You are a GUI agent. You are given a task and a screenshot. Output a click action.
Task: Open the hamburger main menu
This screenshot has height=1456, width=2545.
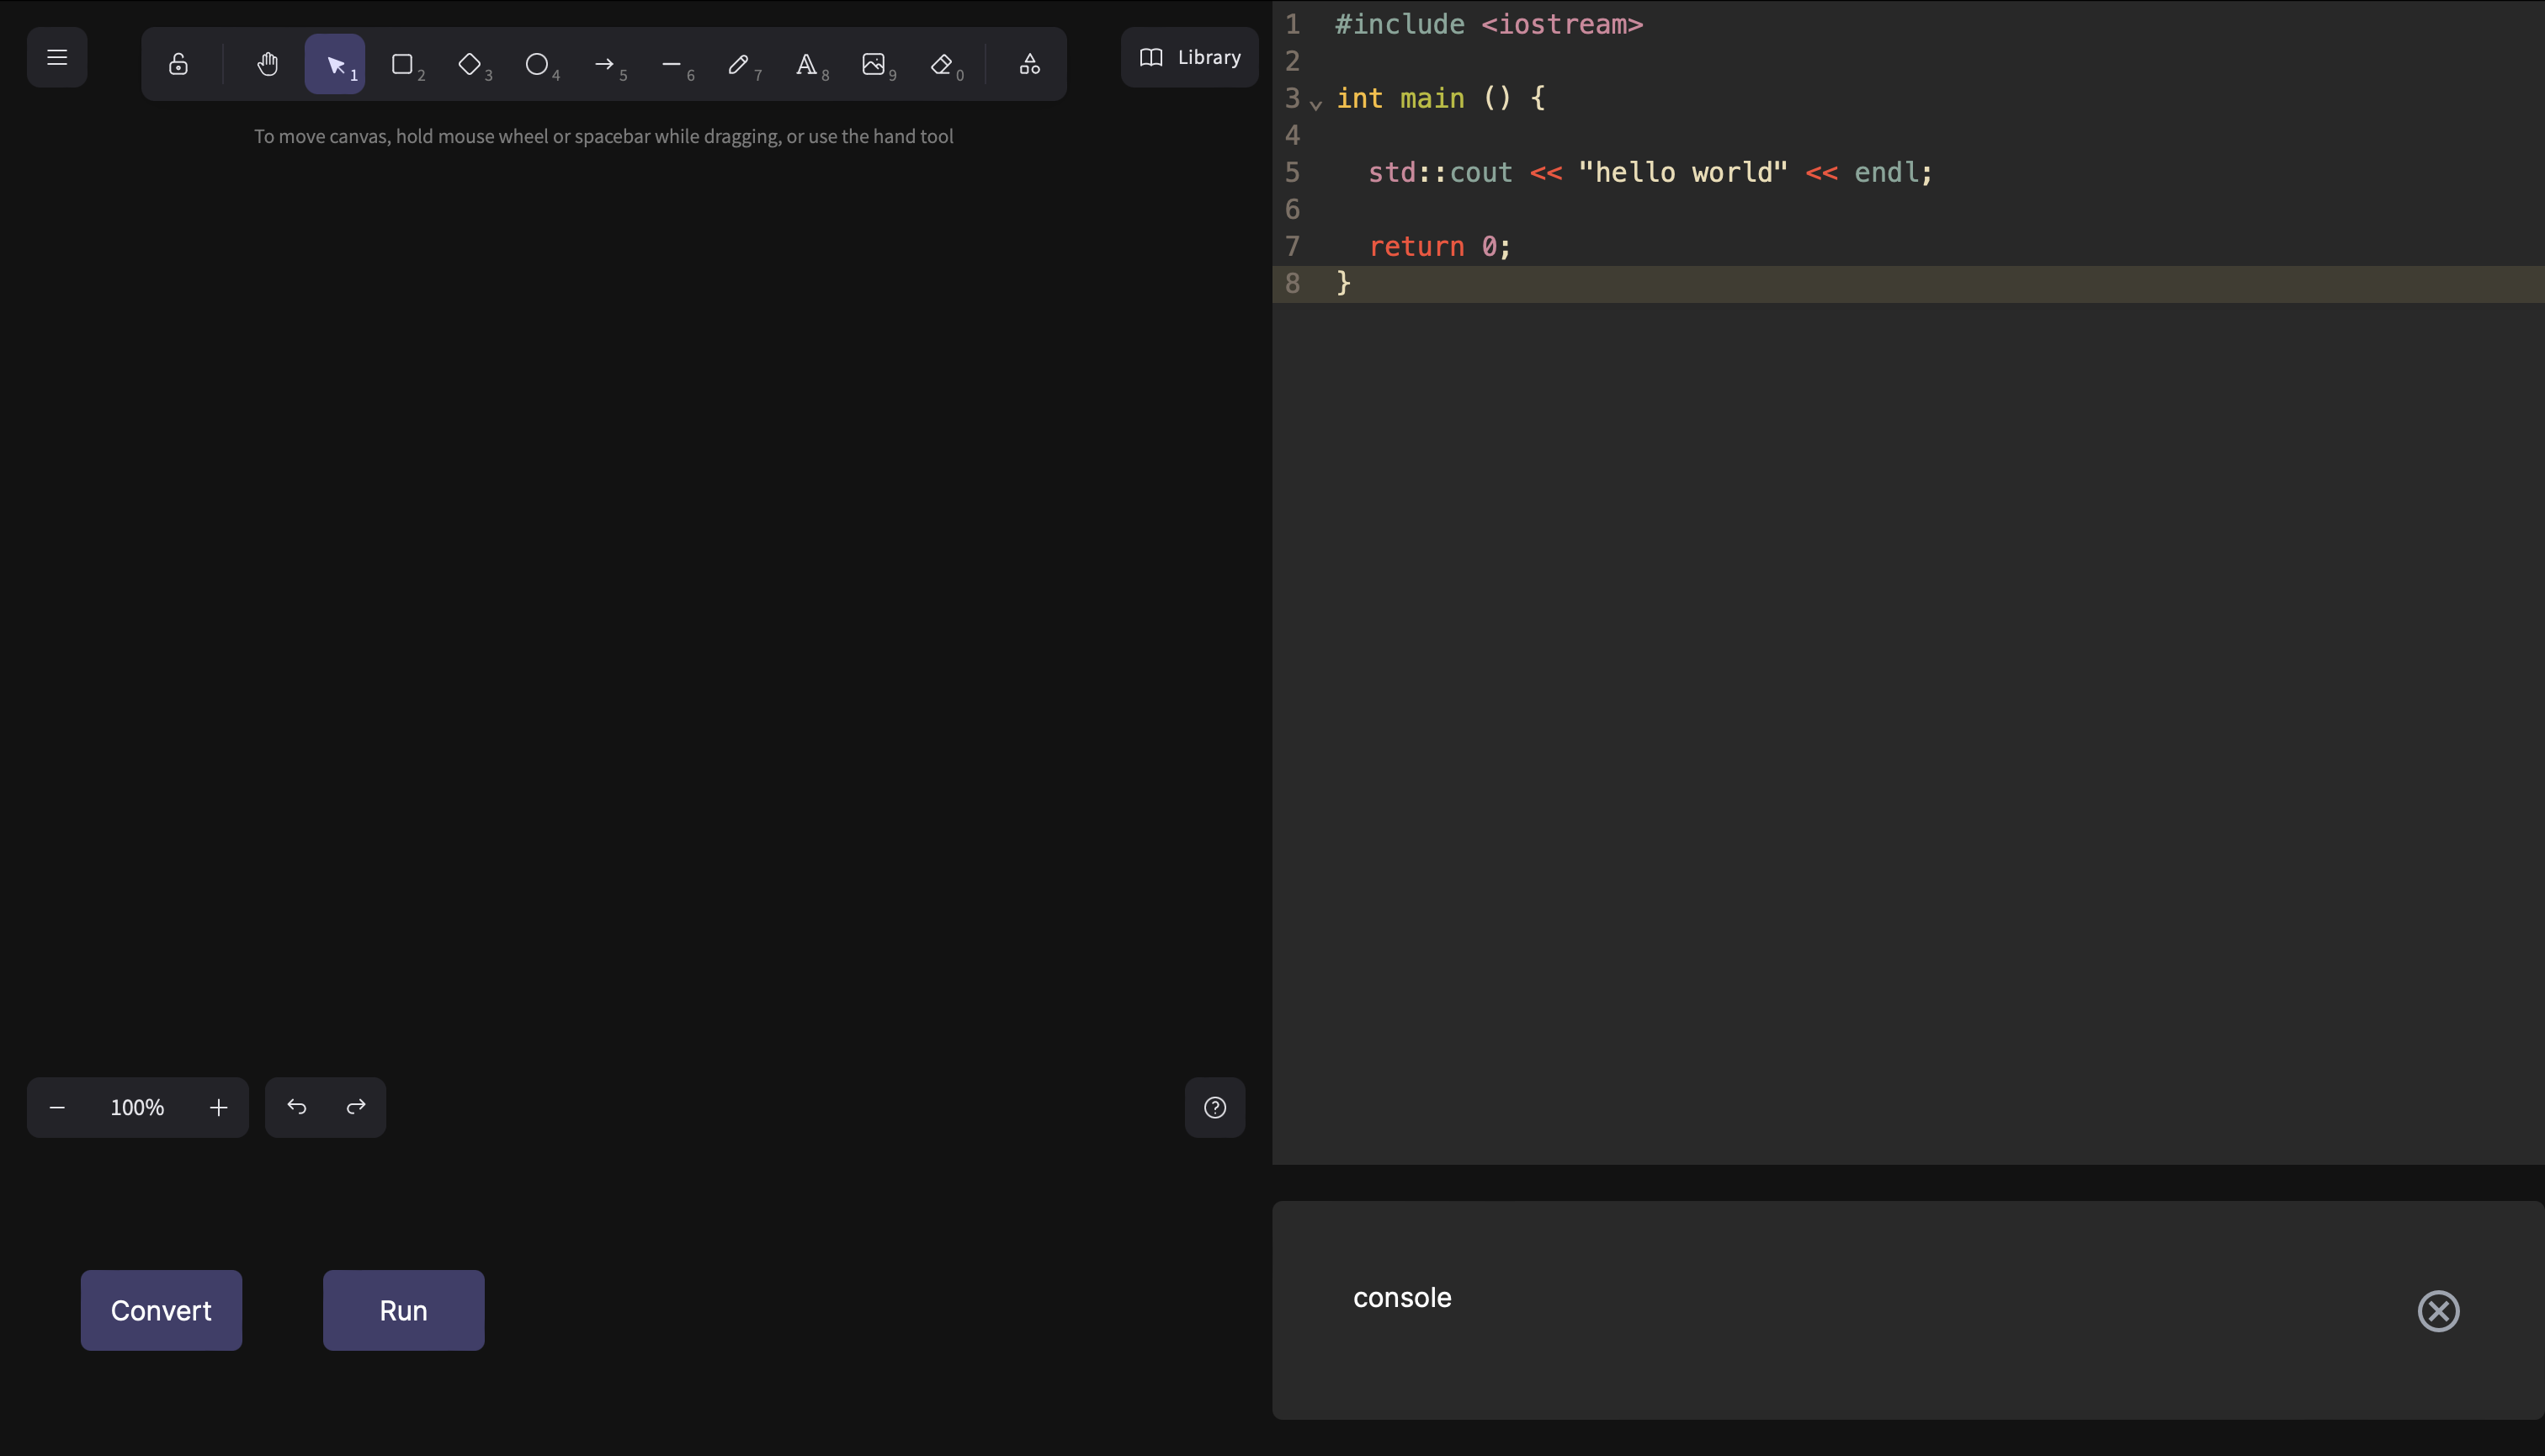coord(57,57)
